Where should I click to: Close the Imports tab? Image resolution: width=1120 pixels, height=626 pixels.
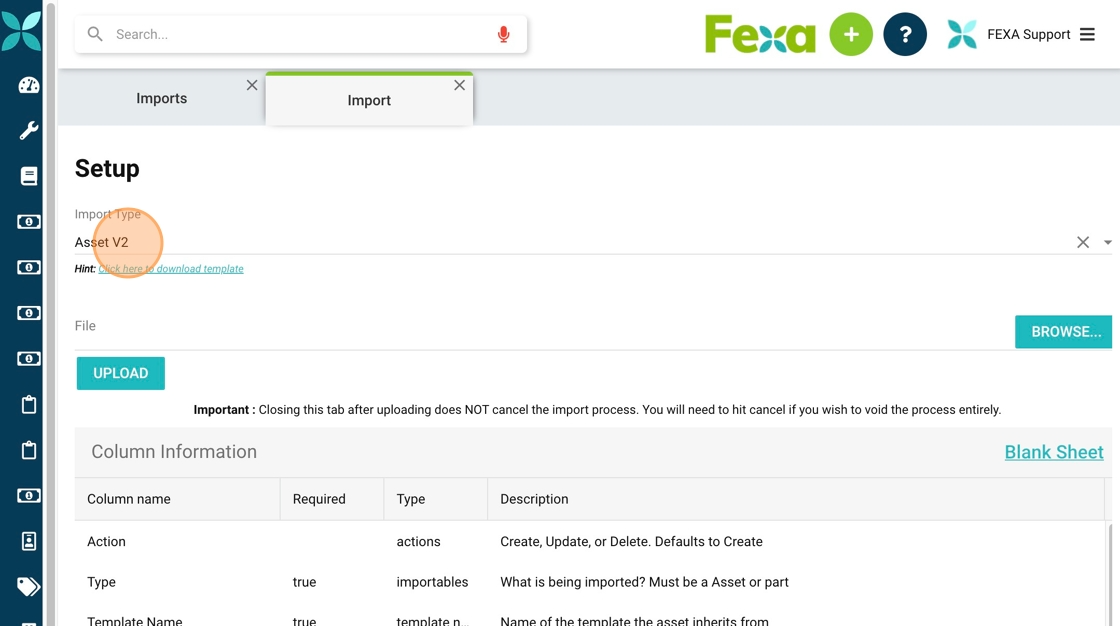click(252, 86)
